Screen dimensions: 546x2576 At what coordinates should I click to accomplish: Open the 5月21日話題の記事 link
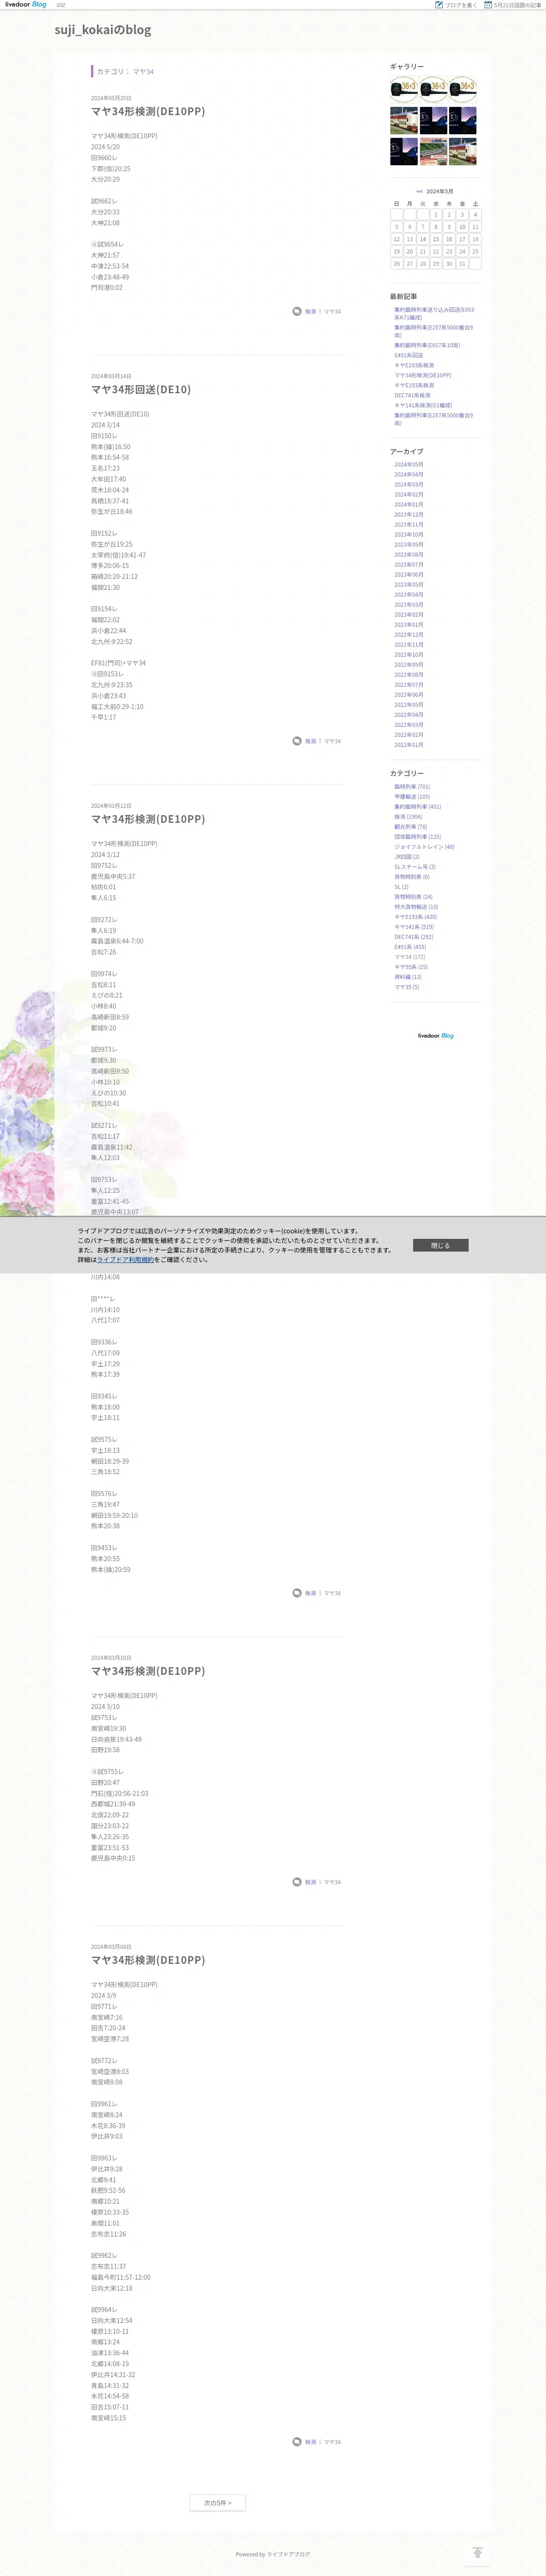tap(518, 5)
